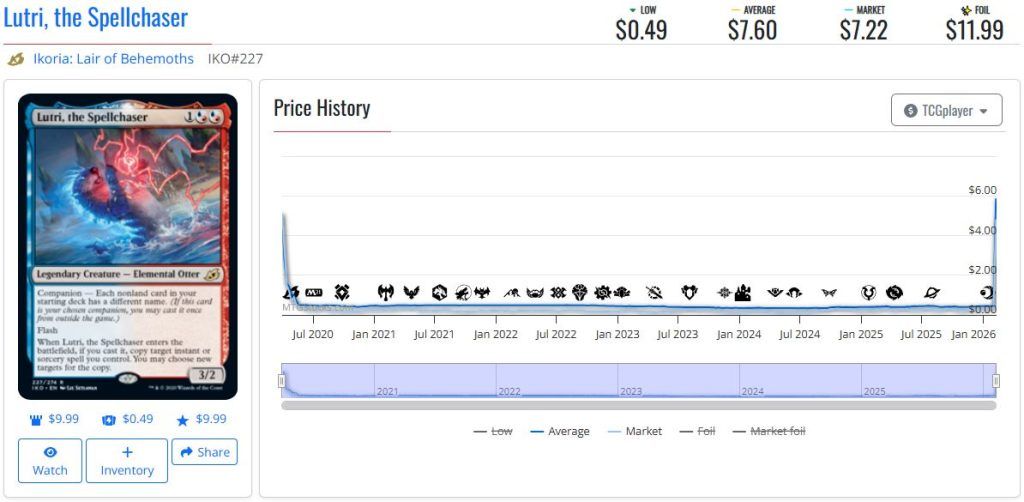Click the castle-shaped set symbol on chart
Screen dimensions: 1024x502
coord(743,292)
